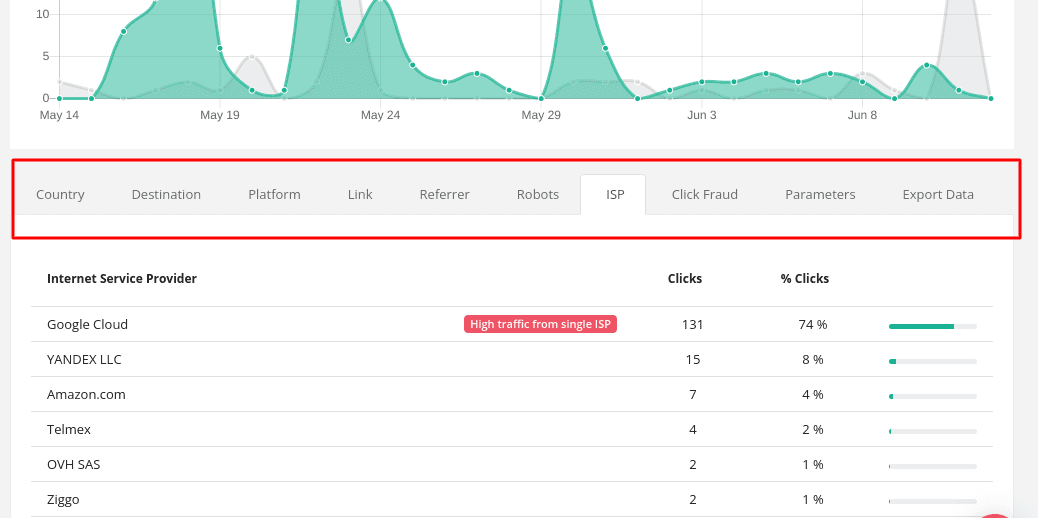Click the 'High traffic from single ISP' badge
This screenshot has height=518, width=1038.
[540, 324]
